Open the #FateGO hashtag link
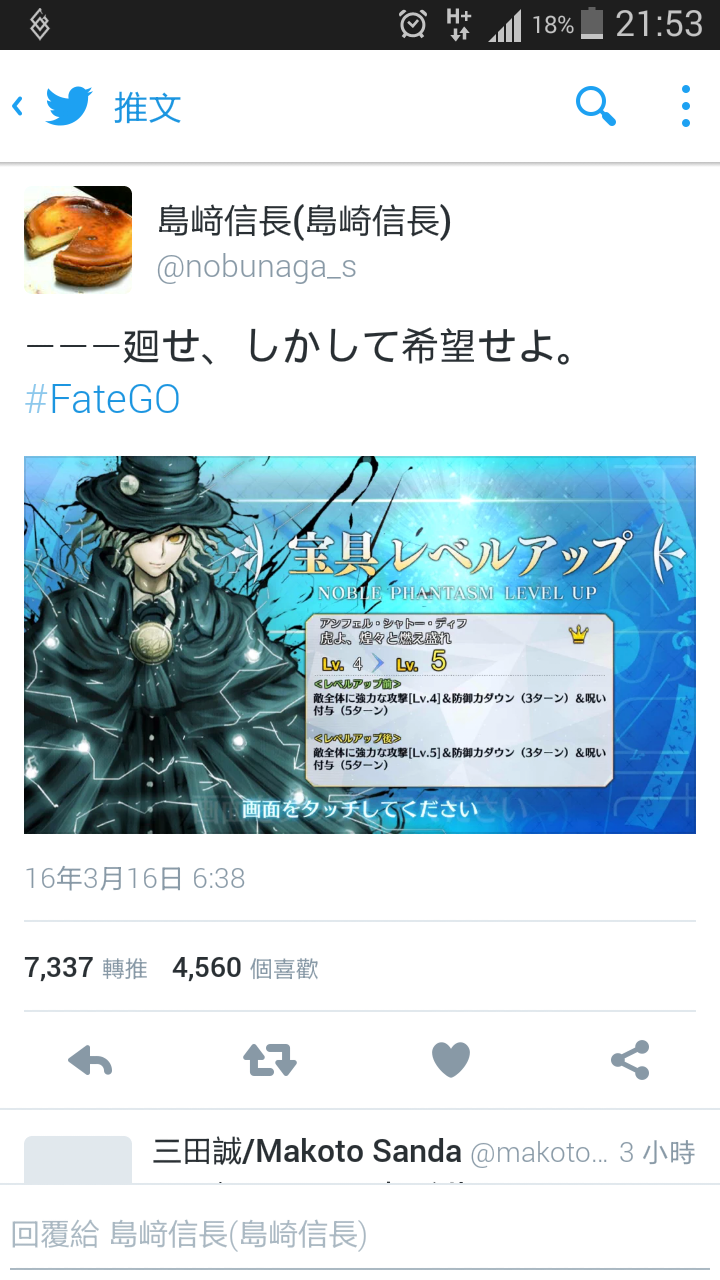 coord(102,399)
